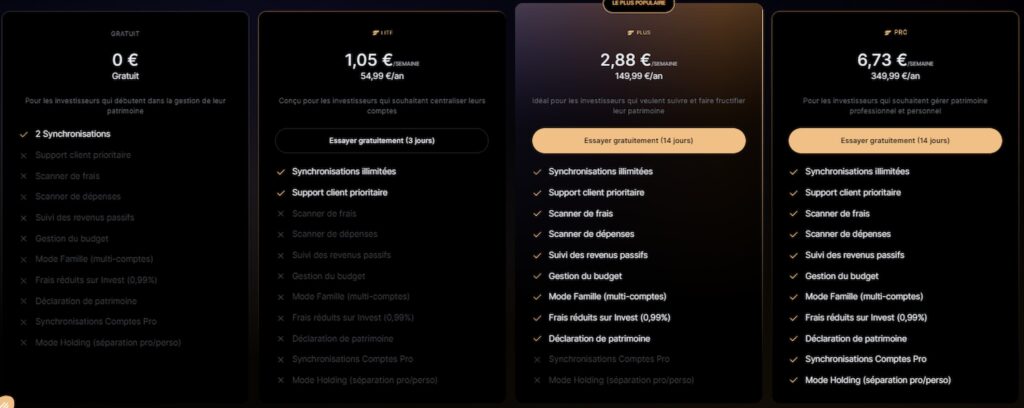Click checkmark beside Mode Holding in Pro plan
This screenshot has height=408, width=1024.
click(x=793, y=380)
